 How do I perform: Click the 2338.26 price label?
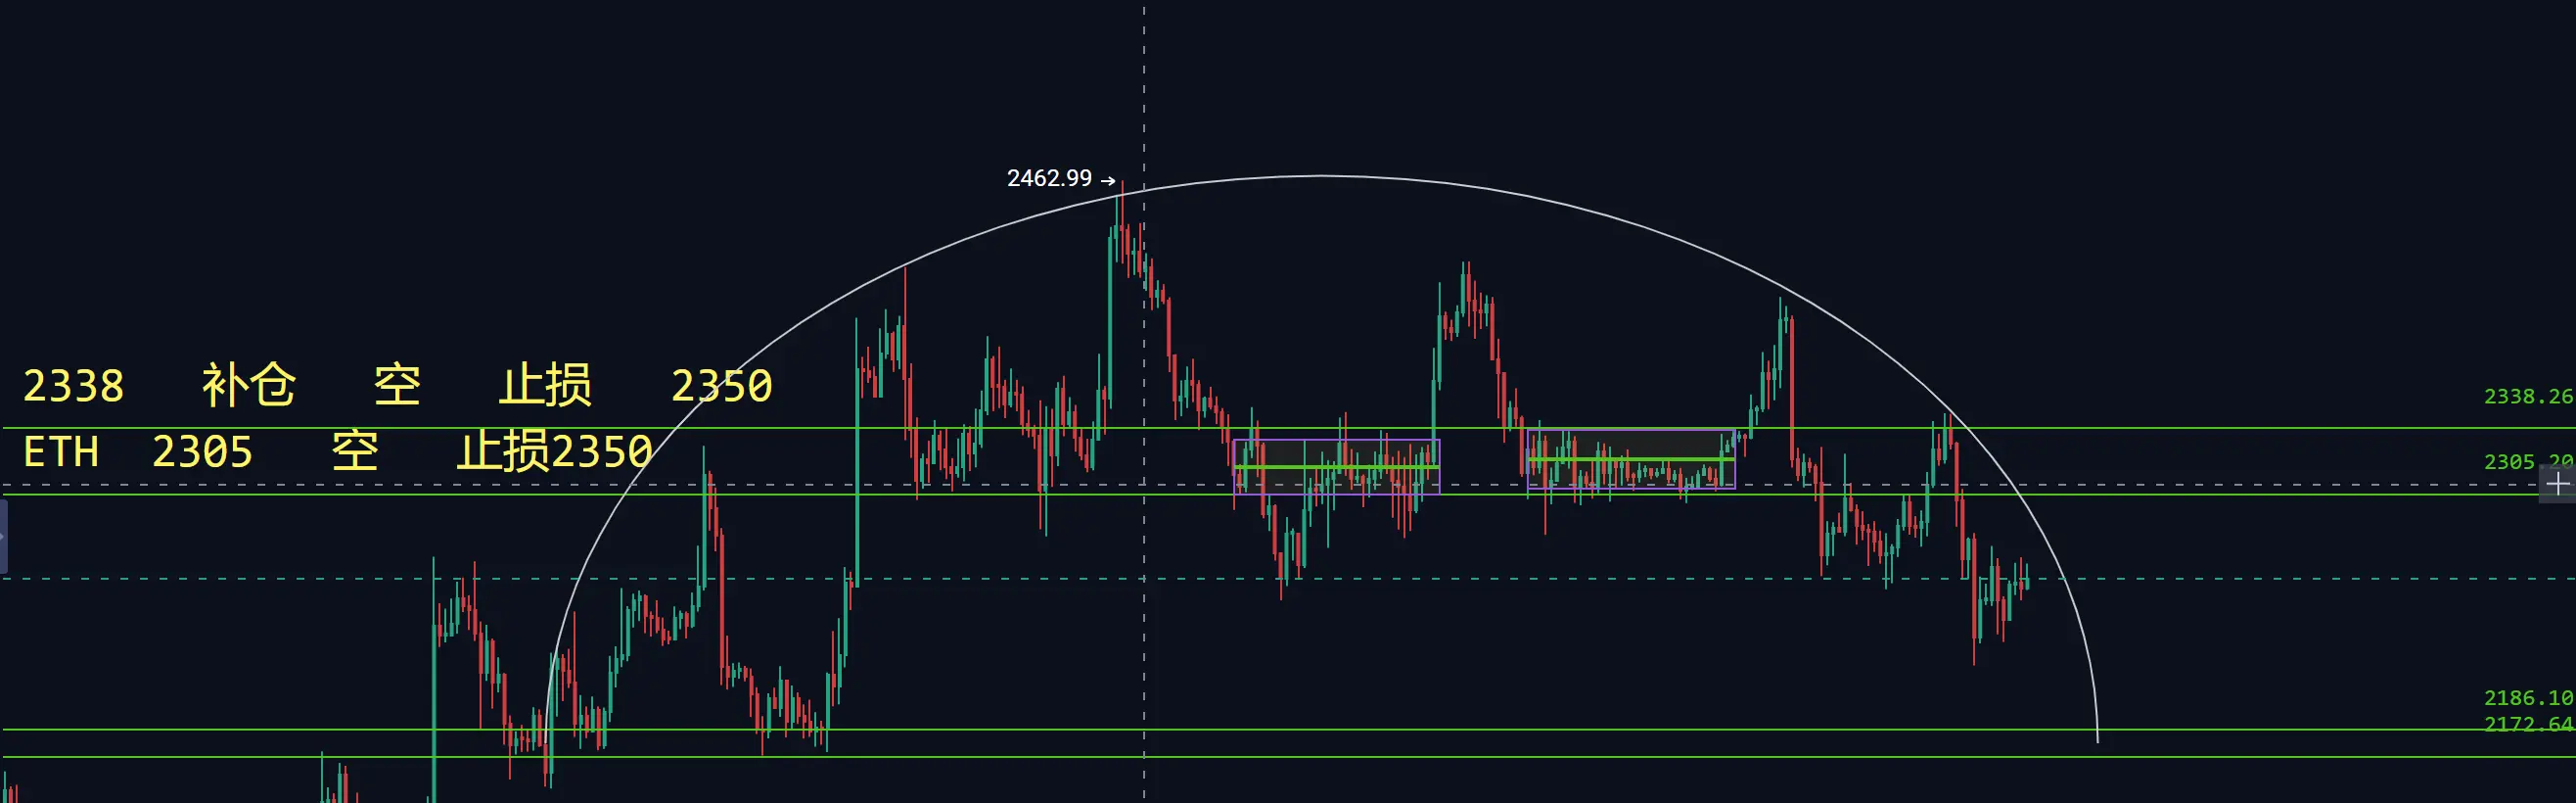click(x=2528, y=396)
